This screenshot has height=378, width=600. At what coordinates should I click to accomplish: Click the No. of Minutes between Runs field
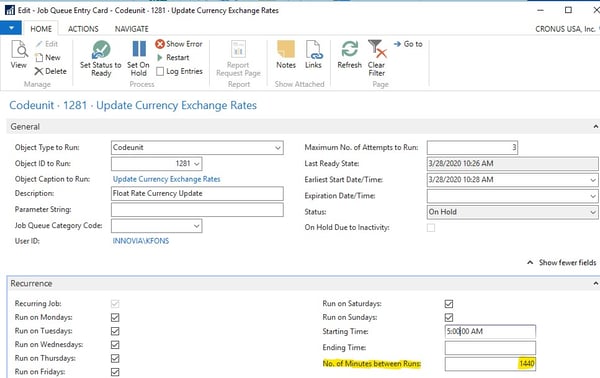click(x=490, y=364)
